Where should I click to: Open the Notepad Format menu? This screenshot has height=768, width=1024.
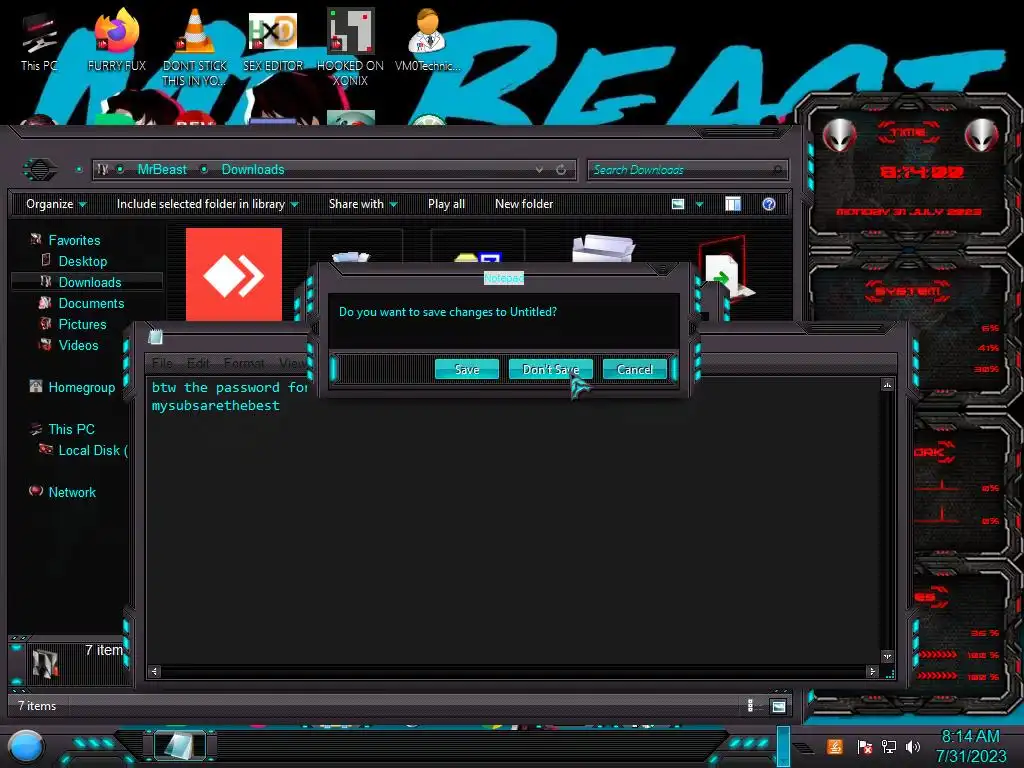244,363
